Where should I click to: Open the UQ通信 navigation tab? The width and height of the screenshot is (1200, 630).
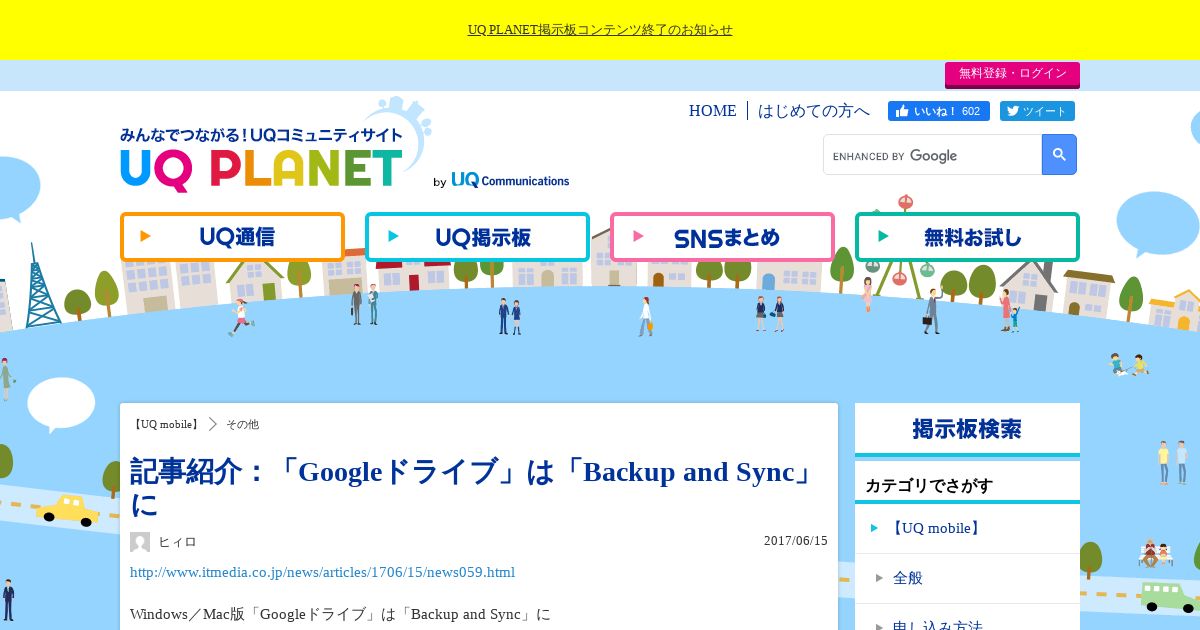coord(232,237)
